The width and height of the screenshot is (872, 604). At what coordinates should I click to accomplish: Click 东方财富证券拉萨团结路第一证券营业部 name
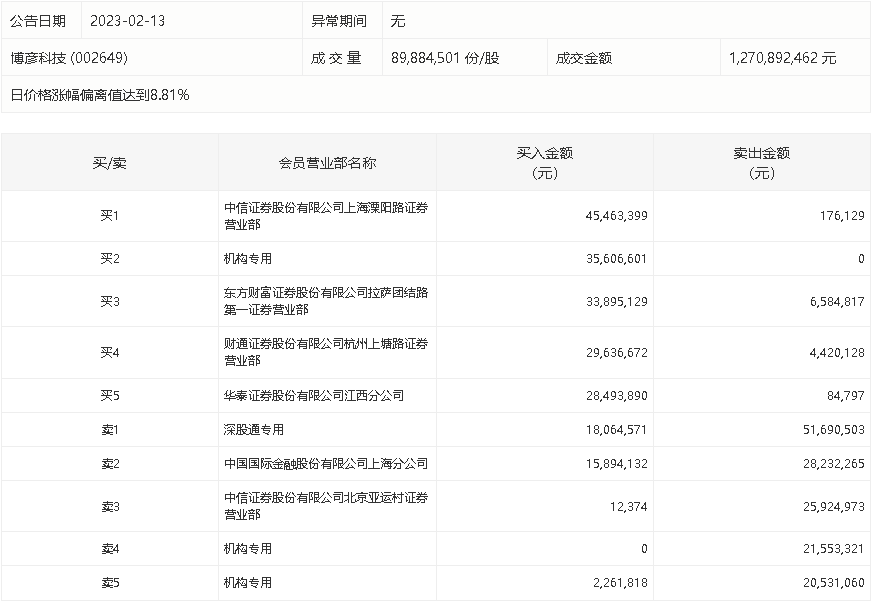[x=326, y=301]
